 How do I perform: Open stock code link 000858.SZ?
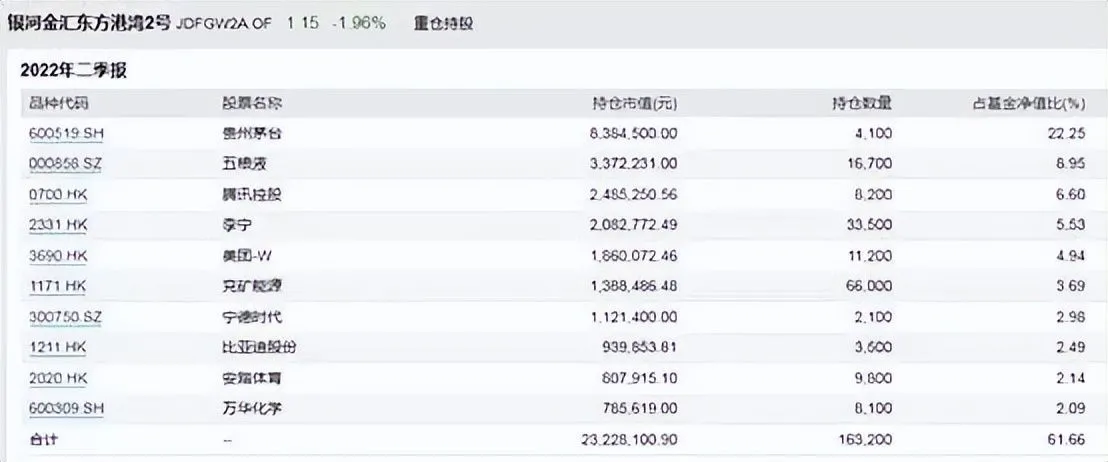pos(66,164)
